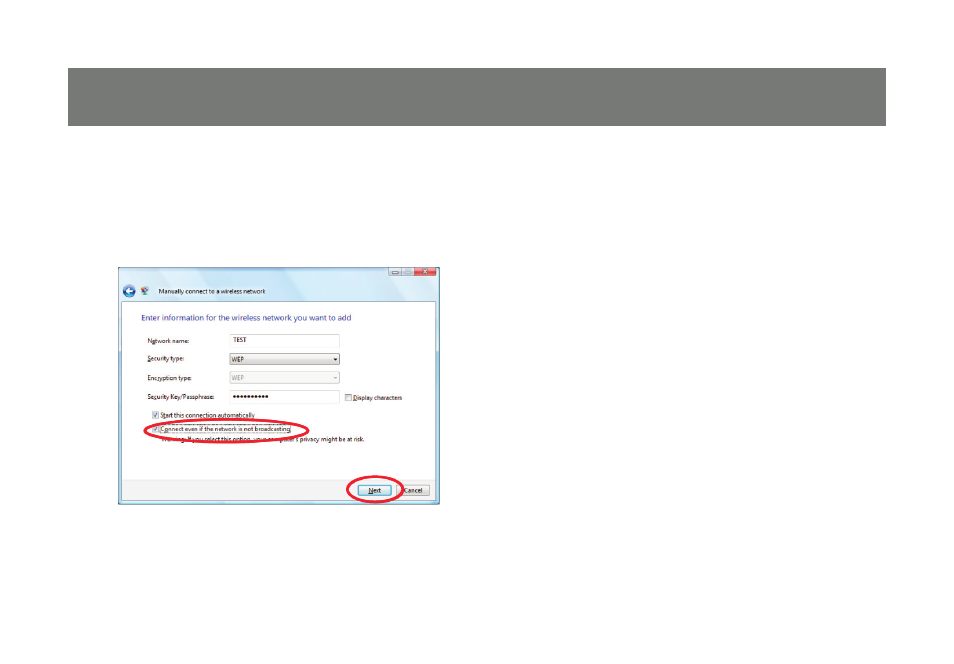954x664 pixels.
Task: Close the wireless network dialog window
Action: (x=425, y=272)
